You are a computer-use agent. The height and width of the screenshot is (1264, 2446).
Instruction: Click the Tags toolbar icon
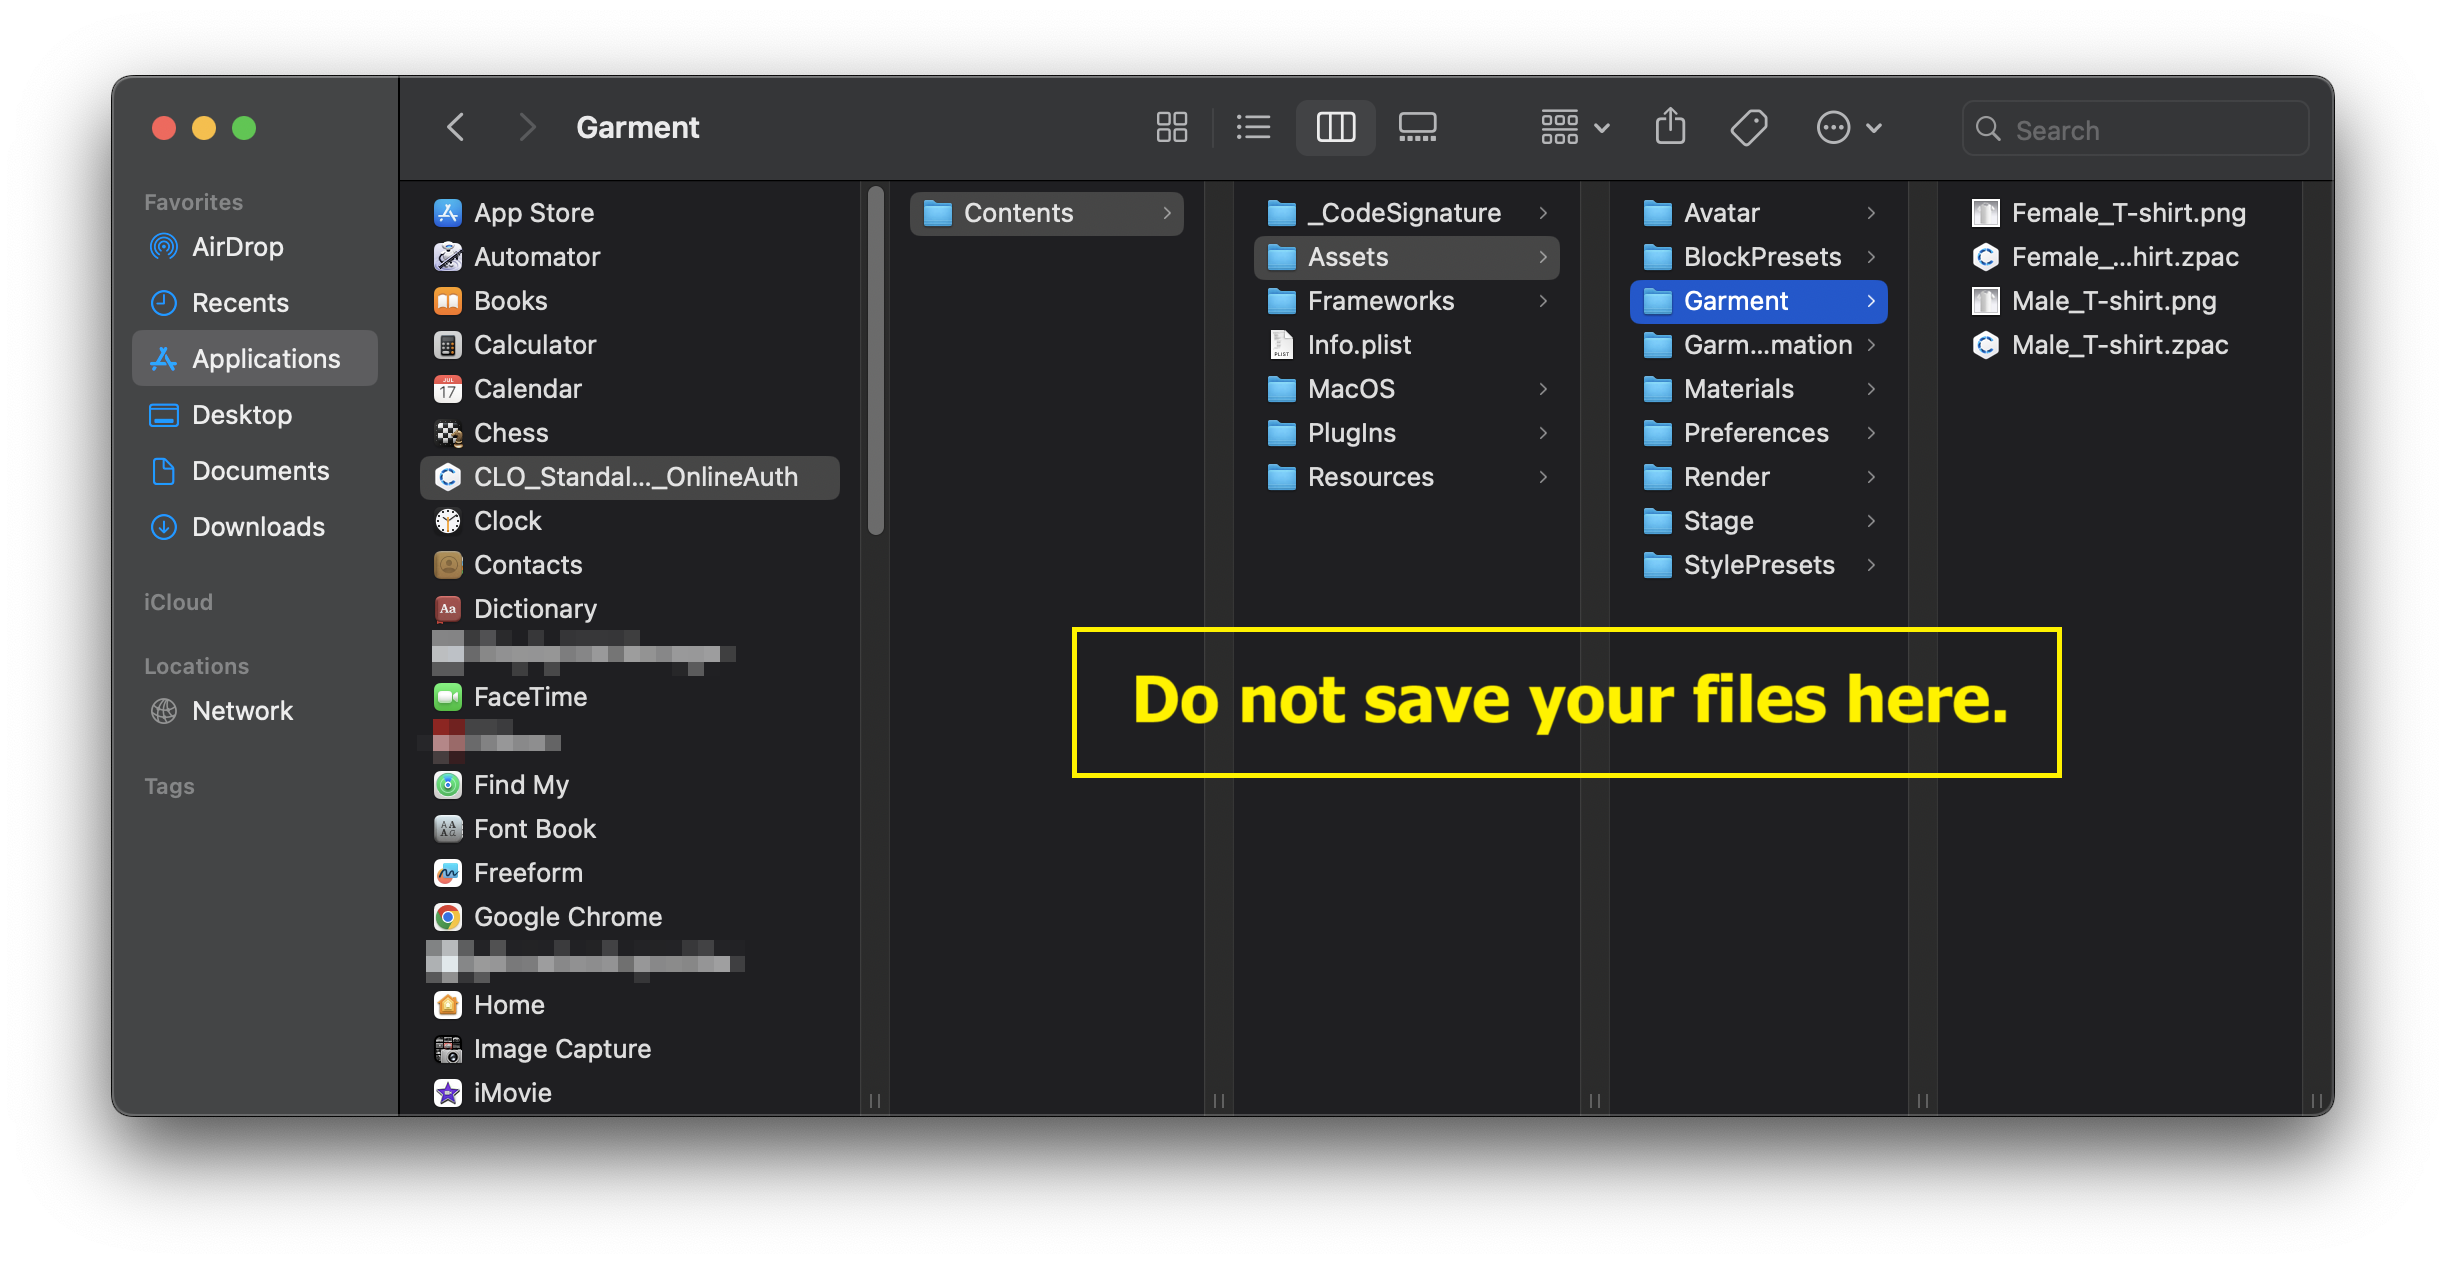1748,128
